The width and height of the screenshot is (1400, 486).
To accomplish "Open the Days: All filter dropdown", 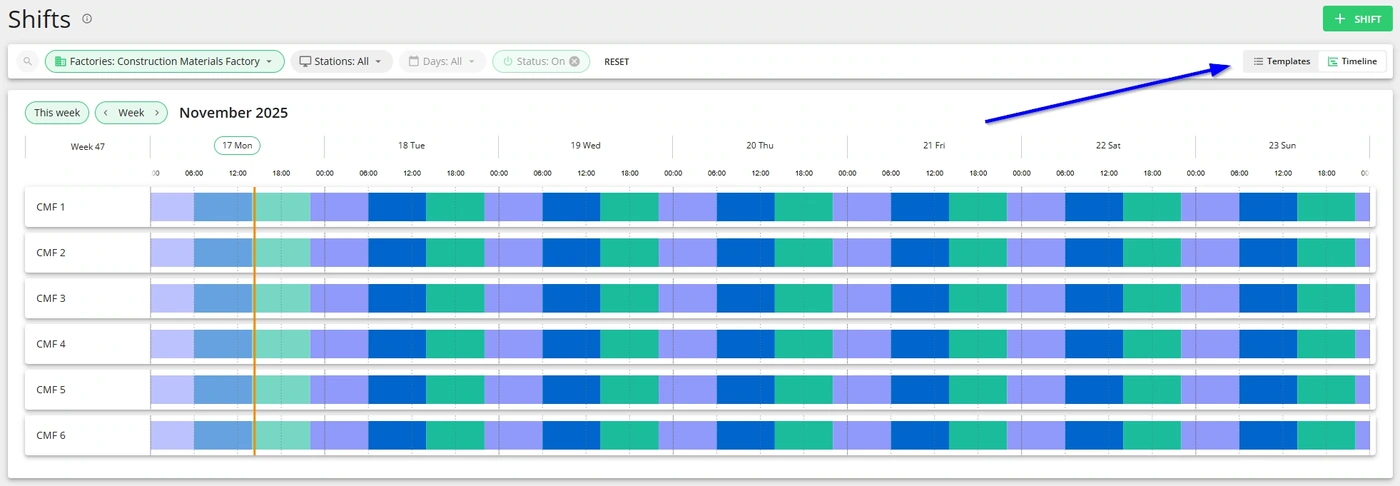I will [443, 61].
